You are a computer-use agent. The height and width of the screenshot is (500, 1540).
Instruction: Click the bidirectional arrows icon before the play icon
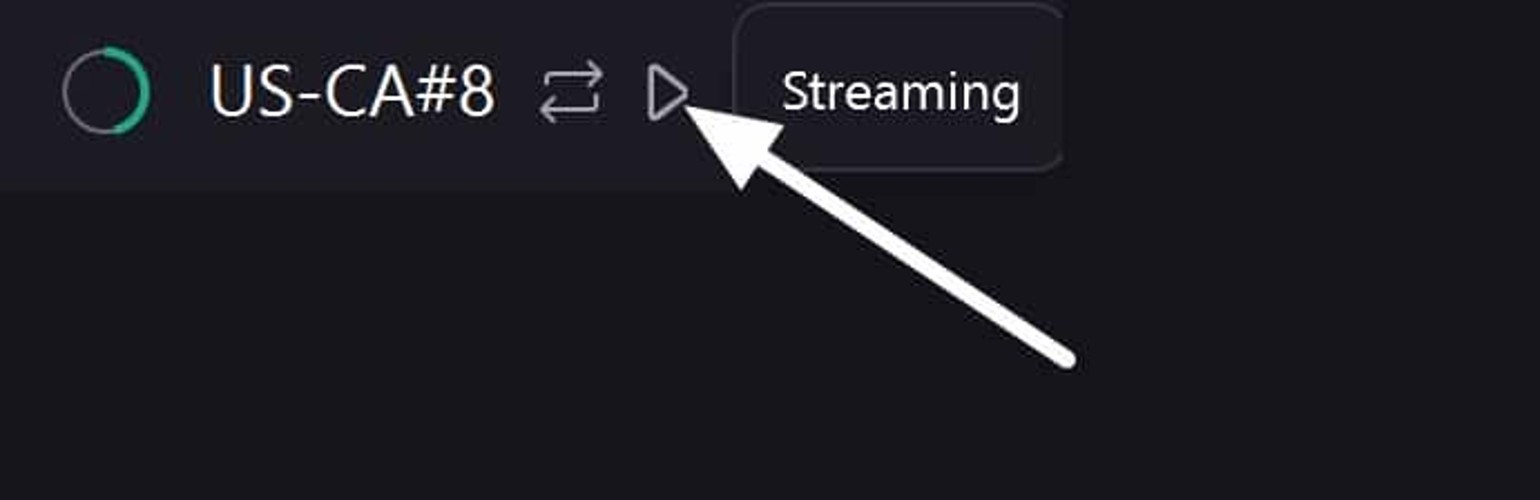tap(571, 92)
